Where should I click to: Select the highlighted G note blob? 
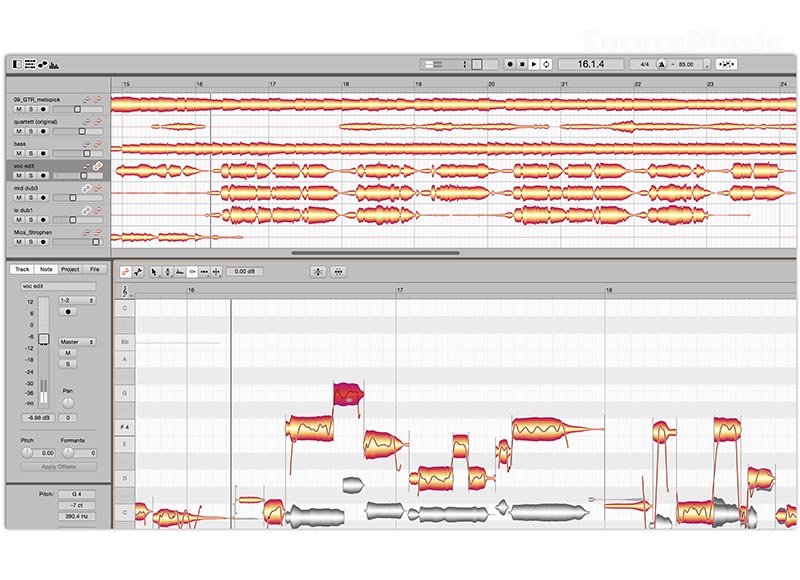(x=348, y=394)
